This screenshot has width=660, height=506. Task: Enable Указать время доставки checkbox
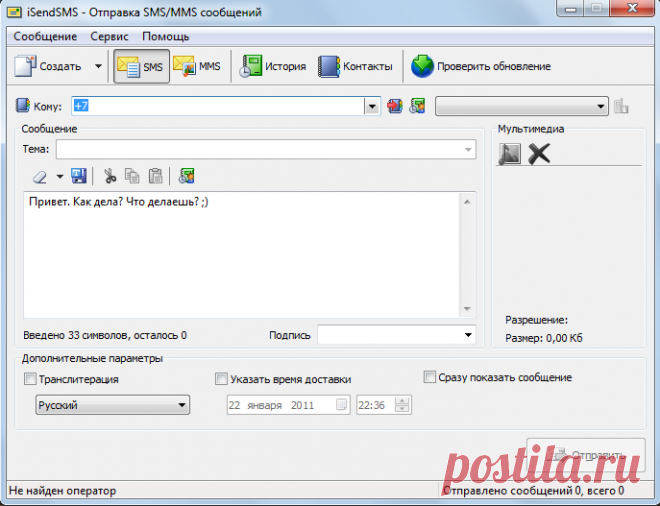point(221,379)
